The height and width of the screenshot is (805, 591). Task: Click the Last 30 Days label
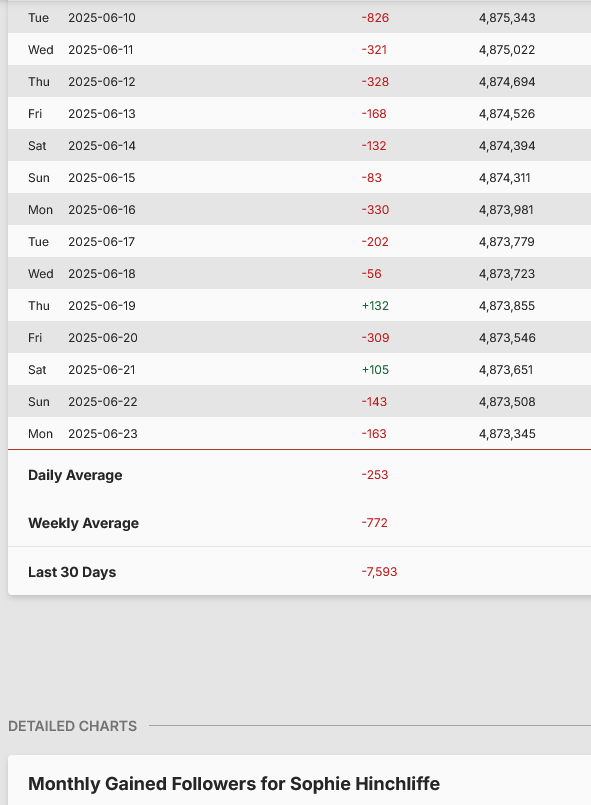point(72,572)
